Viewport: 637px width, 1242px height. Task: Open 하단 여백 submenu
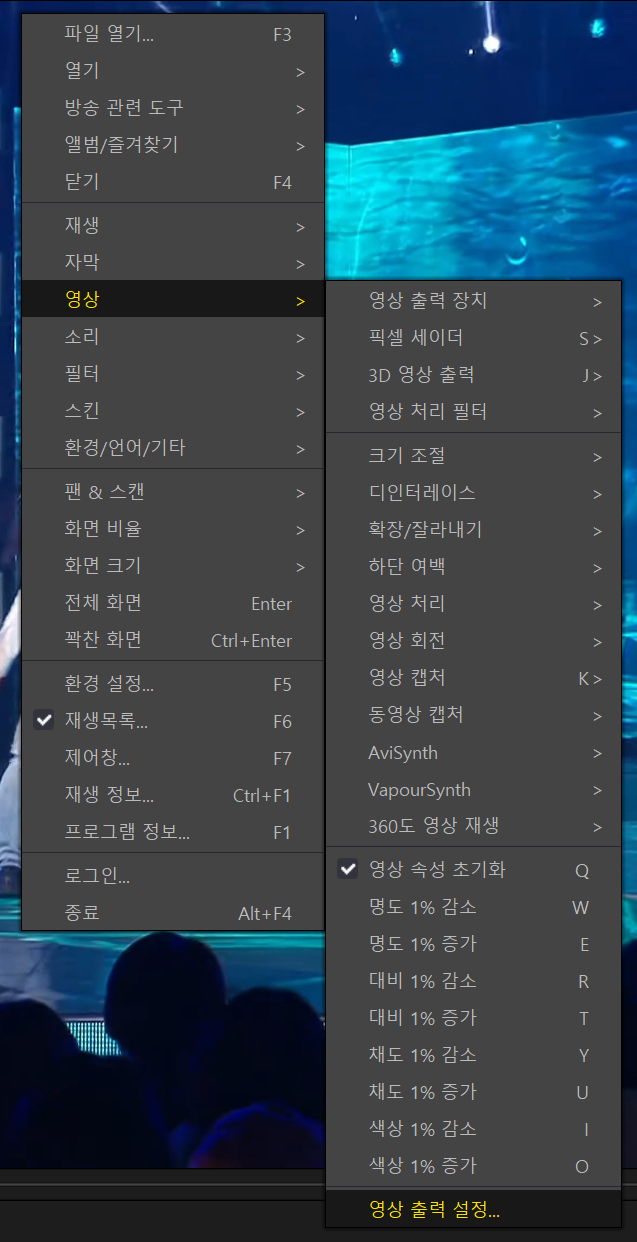tap(473, 567)
